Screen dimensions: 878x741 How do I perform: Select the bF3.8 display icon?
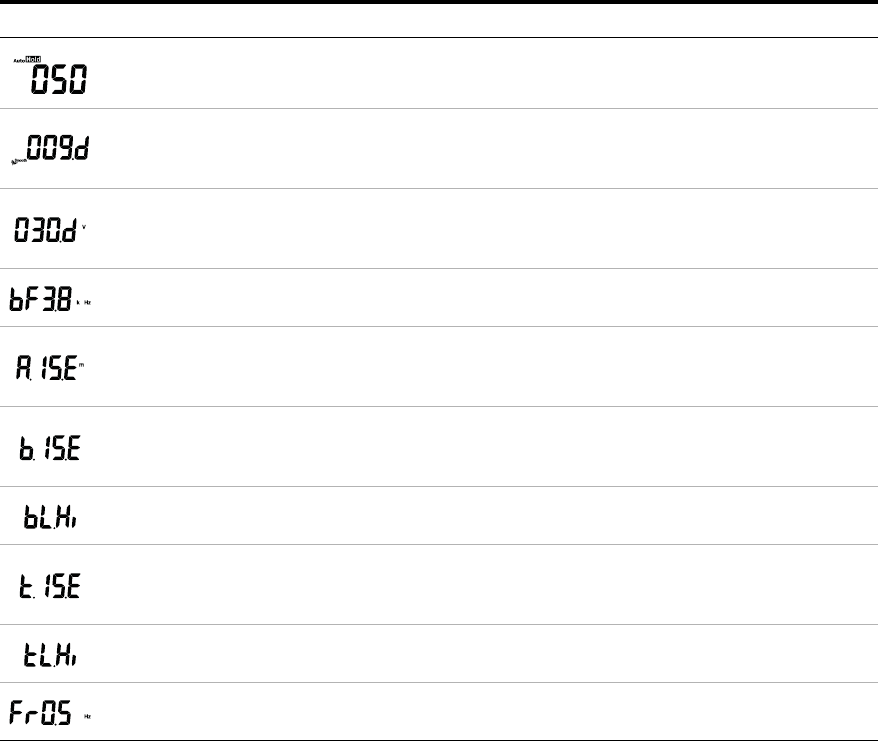point(41,299)
